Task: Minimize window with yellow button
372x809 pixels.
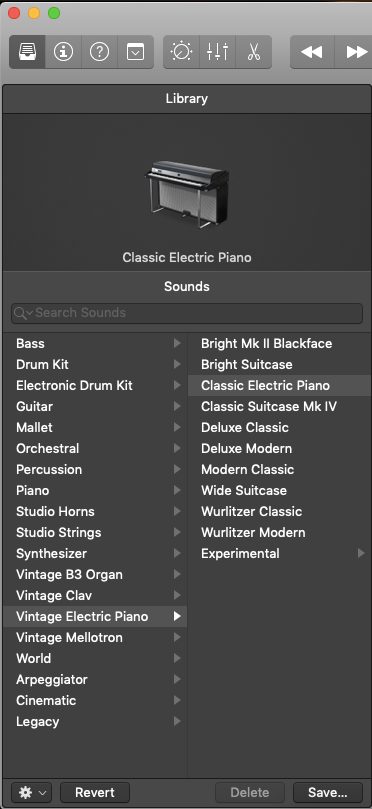Action: point(34,13)
